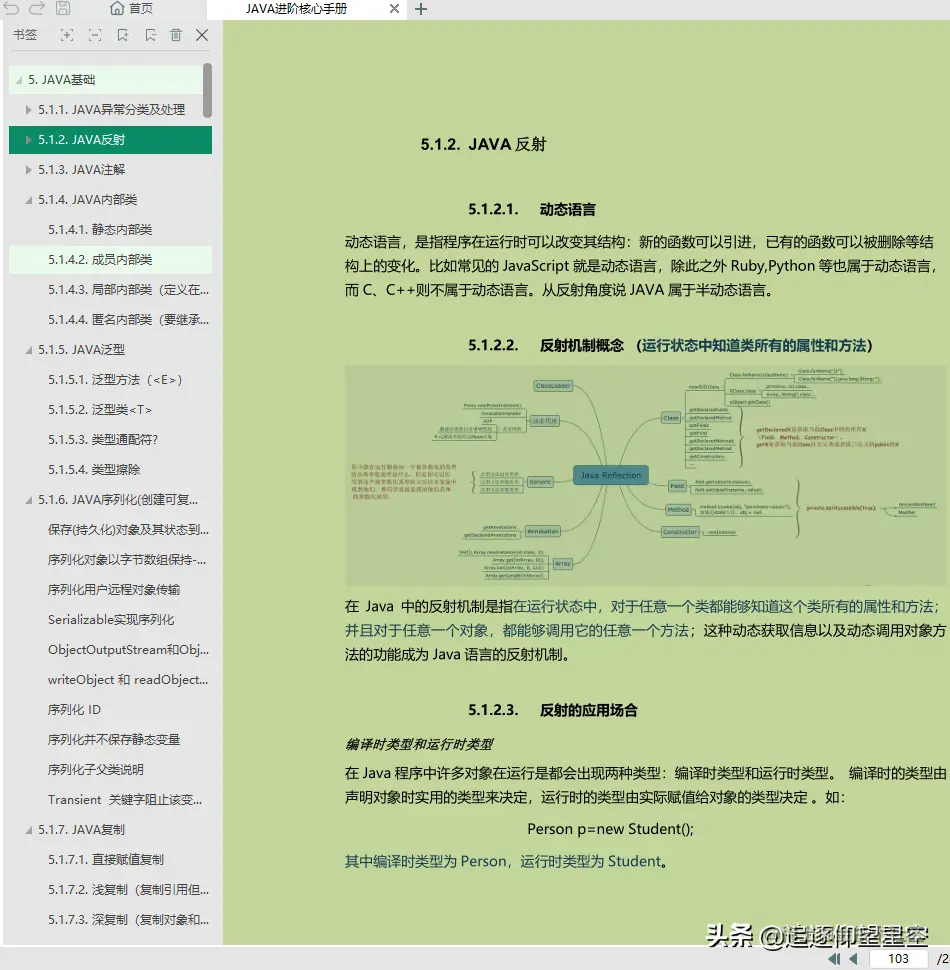Open bookmark 5.1.5.1. 泛型方法（<E>）
Screen dimensions: 950x970
click(x=115, y=380)
